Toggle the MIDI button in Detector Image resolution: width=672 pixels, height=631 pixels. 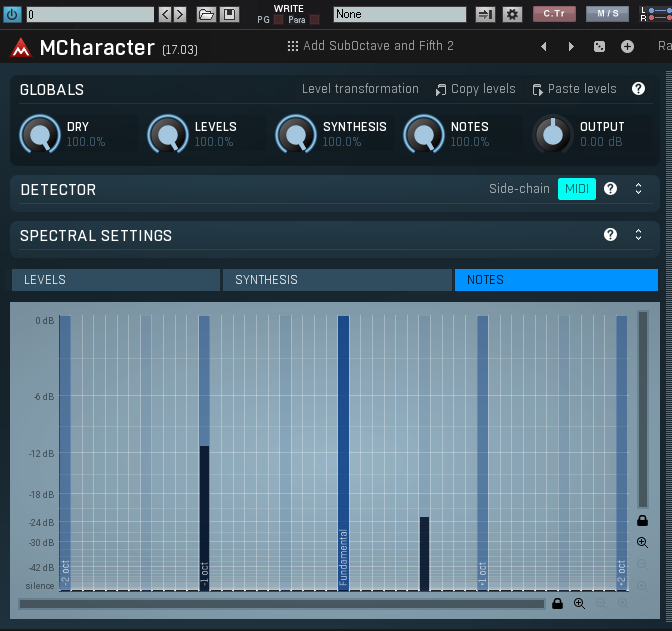pos(577,189)
